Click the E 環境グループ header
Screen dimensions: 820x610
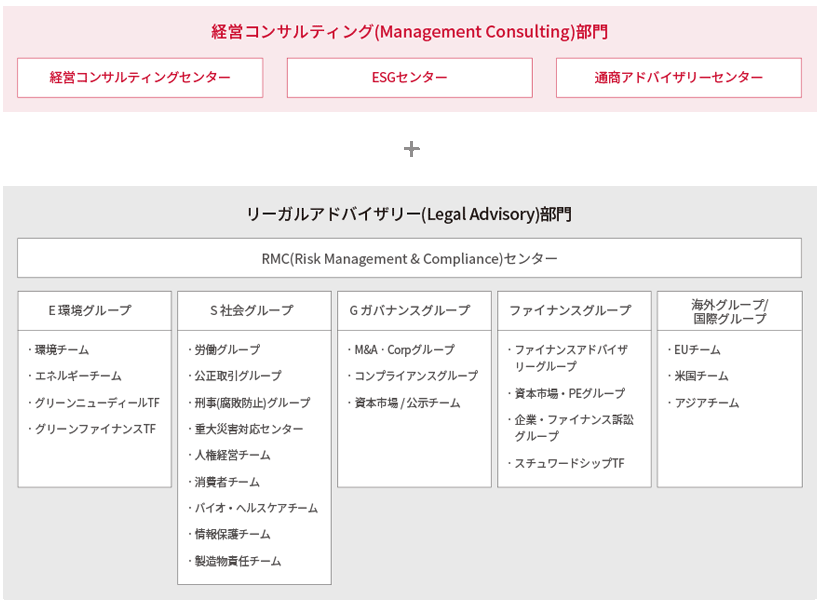pyautogui.click(x=95, y=311)
